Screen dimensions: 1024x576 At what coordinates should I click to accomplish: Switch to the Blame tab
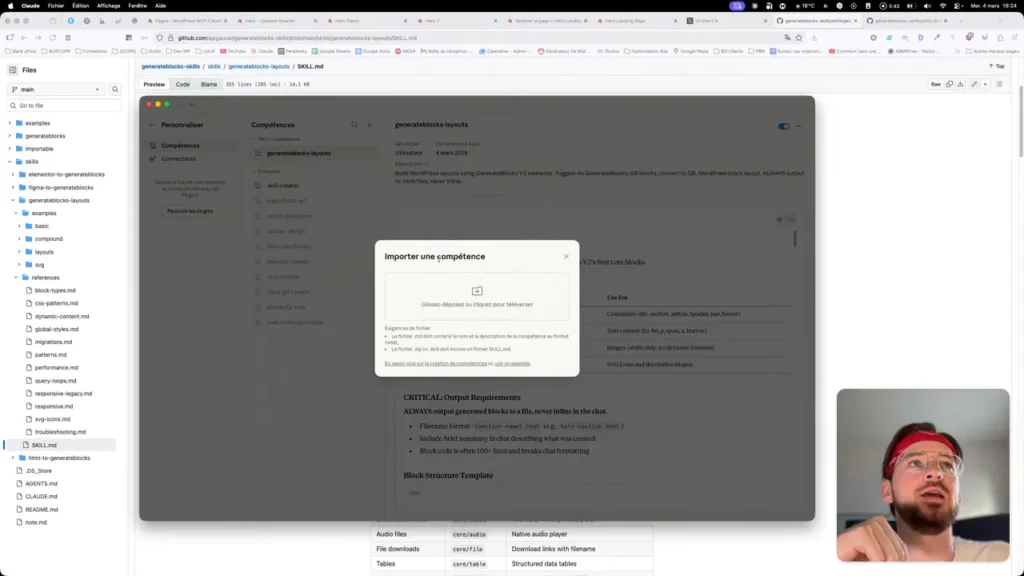tap(209, 84)
